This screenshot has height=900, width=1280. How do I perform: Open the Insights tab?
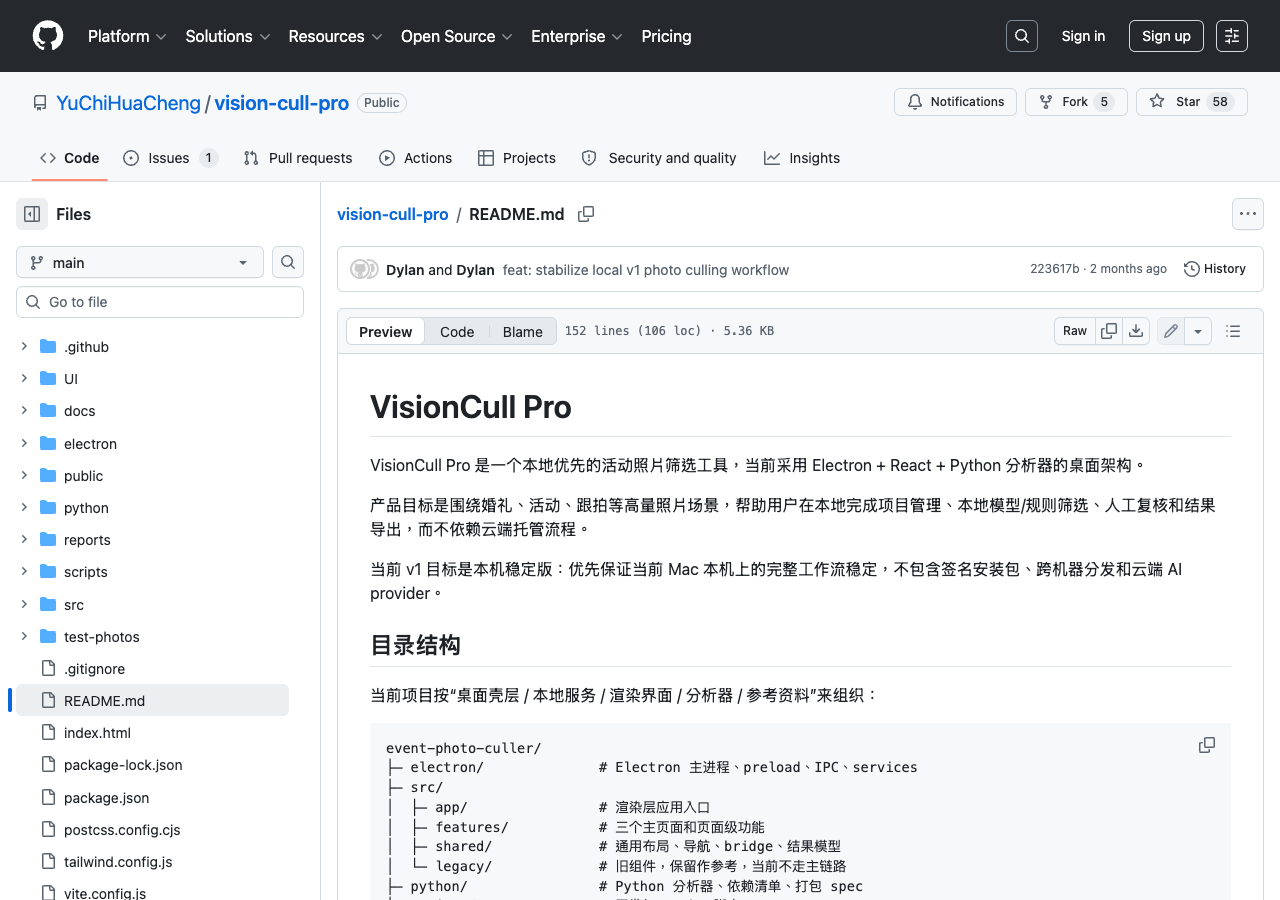pos(802,158)
